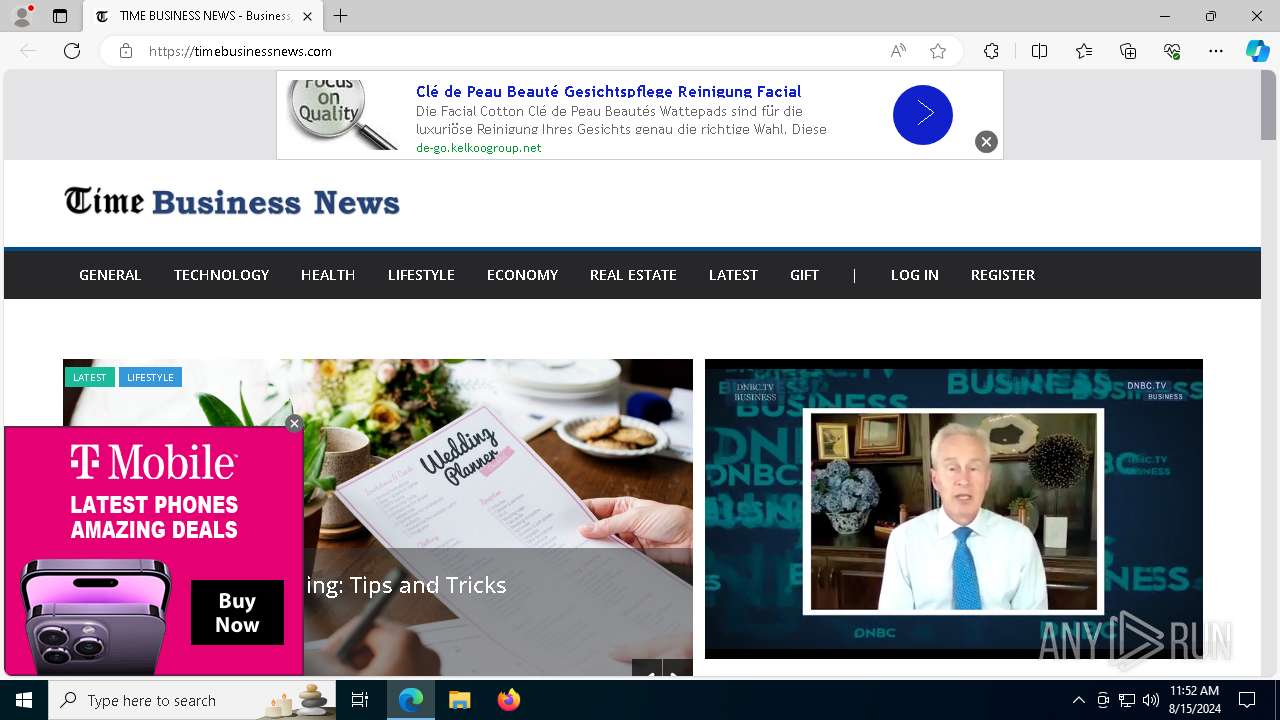This screenshot has height=720, width=1280.
Task: Toggle split screen view
Action: [x=1039, y=51]
